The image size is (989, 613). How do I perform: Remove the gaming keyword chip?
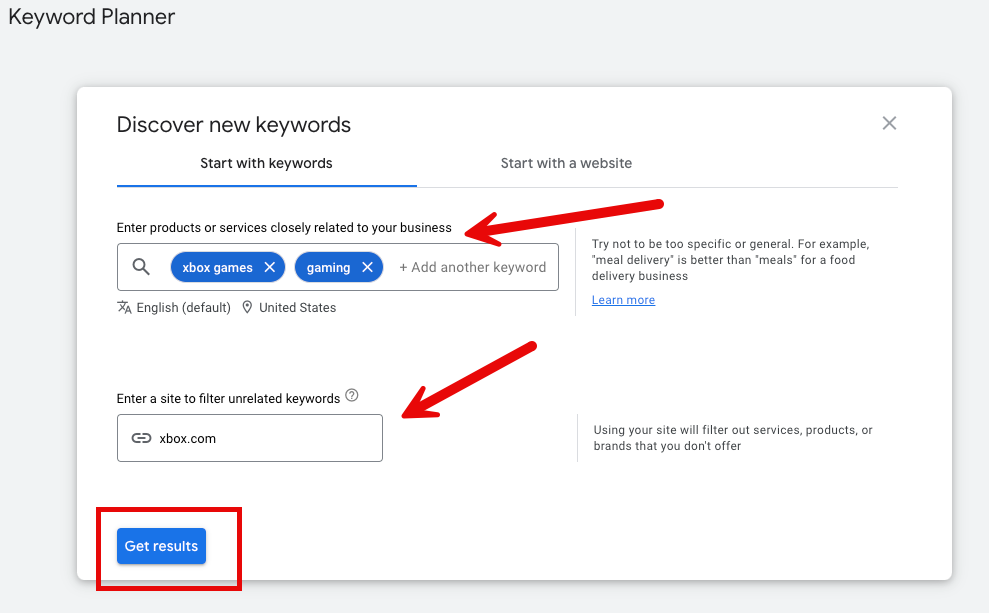[x=368, y=267]
